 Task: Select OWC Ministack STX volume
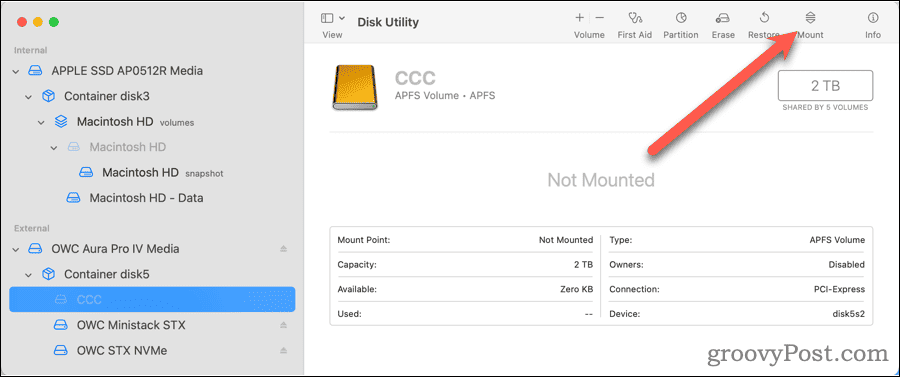(131, 325)
